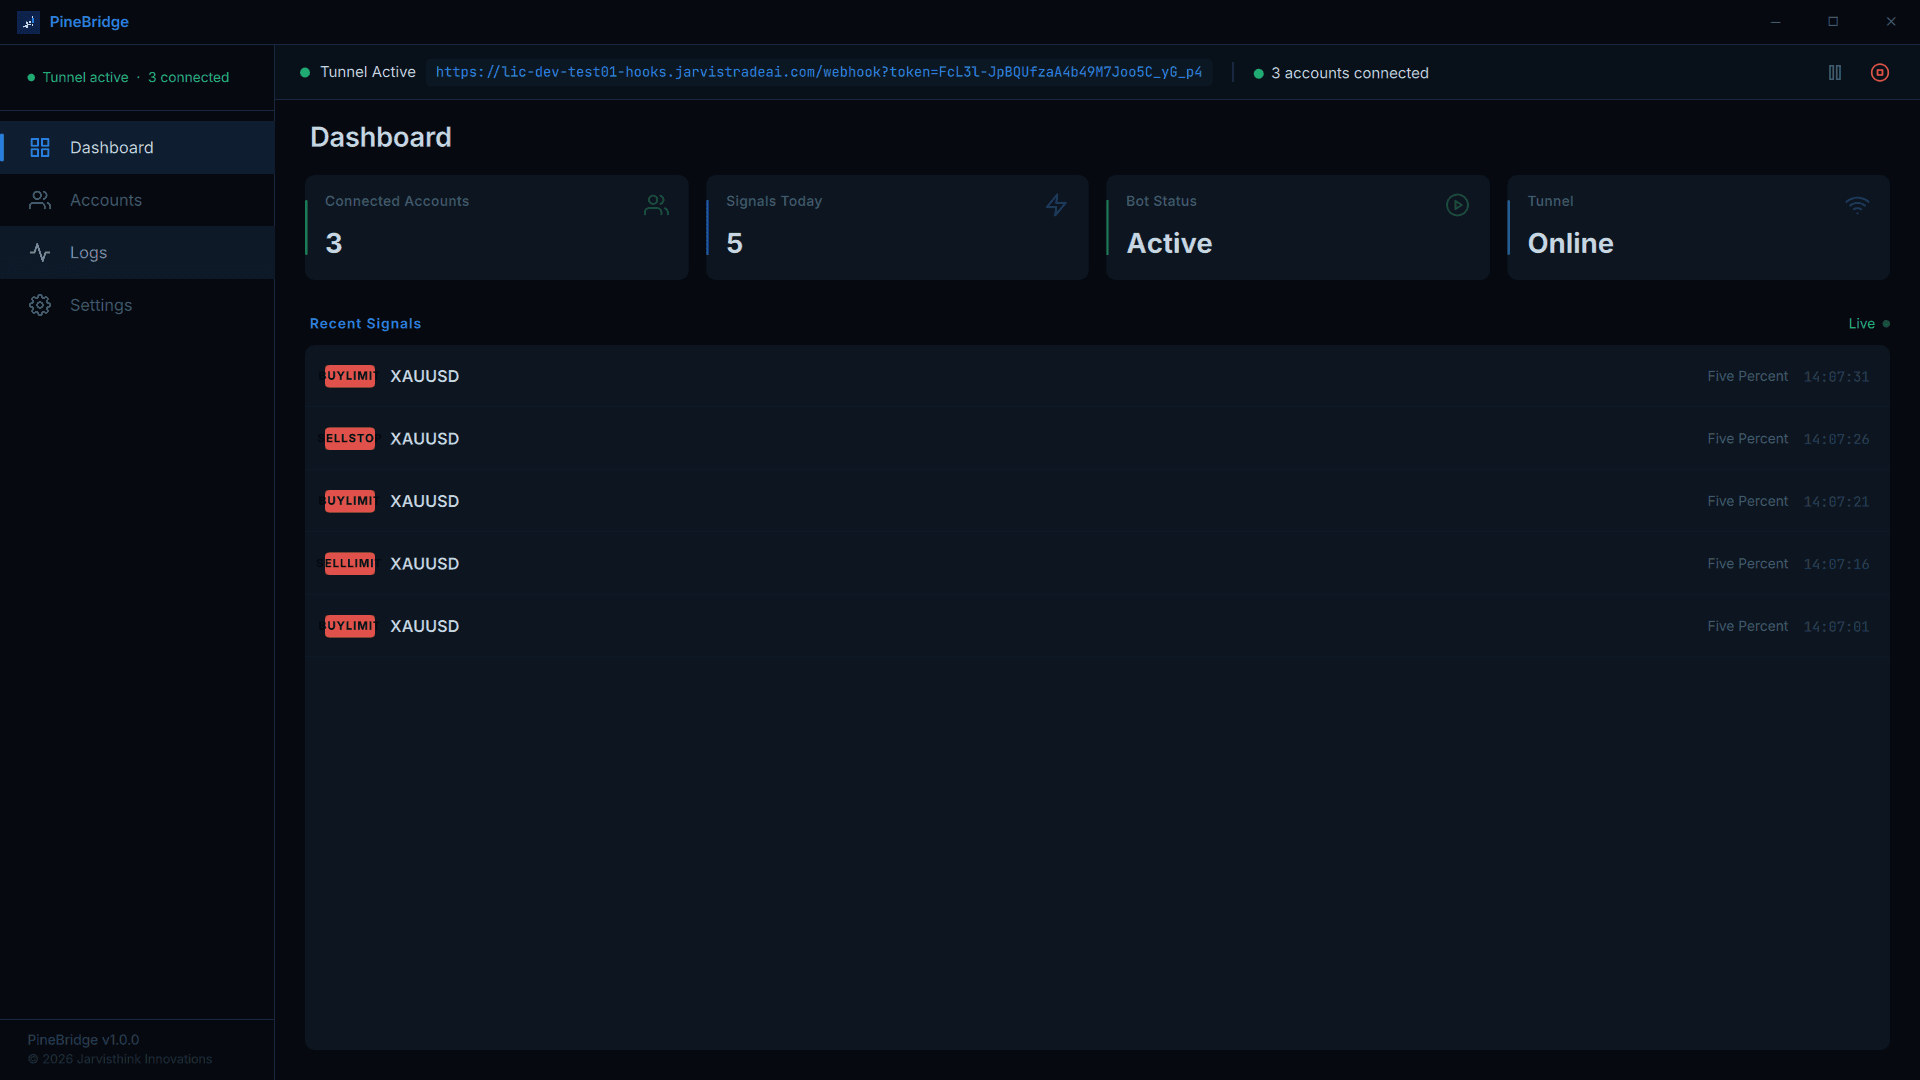Select XAUUSD signal row at 14:07:26
This screenshot has height=1080, width=1920.
[x=1097, y=439]
